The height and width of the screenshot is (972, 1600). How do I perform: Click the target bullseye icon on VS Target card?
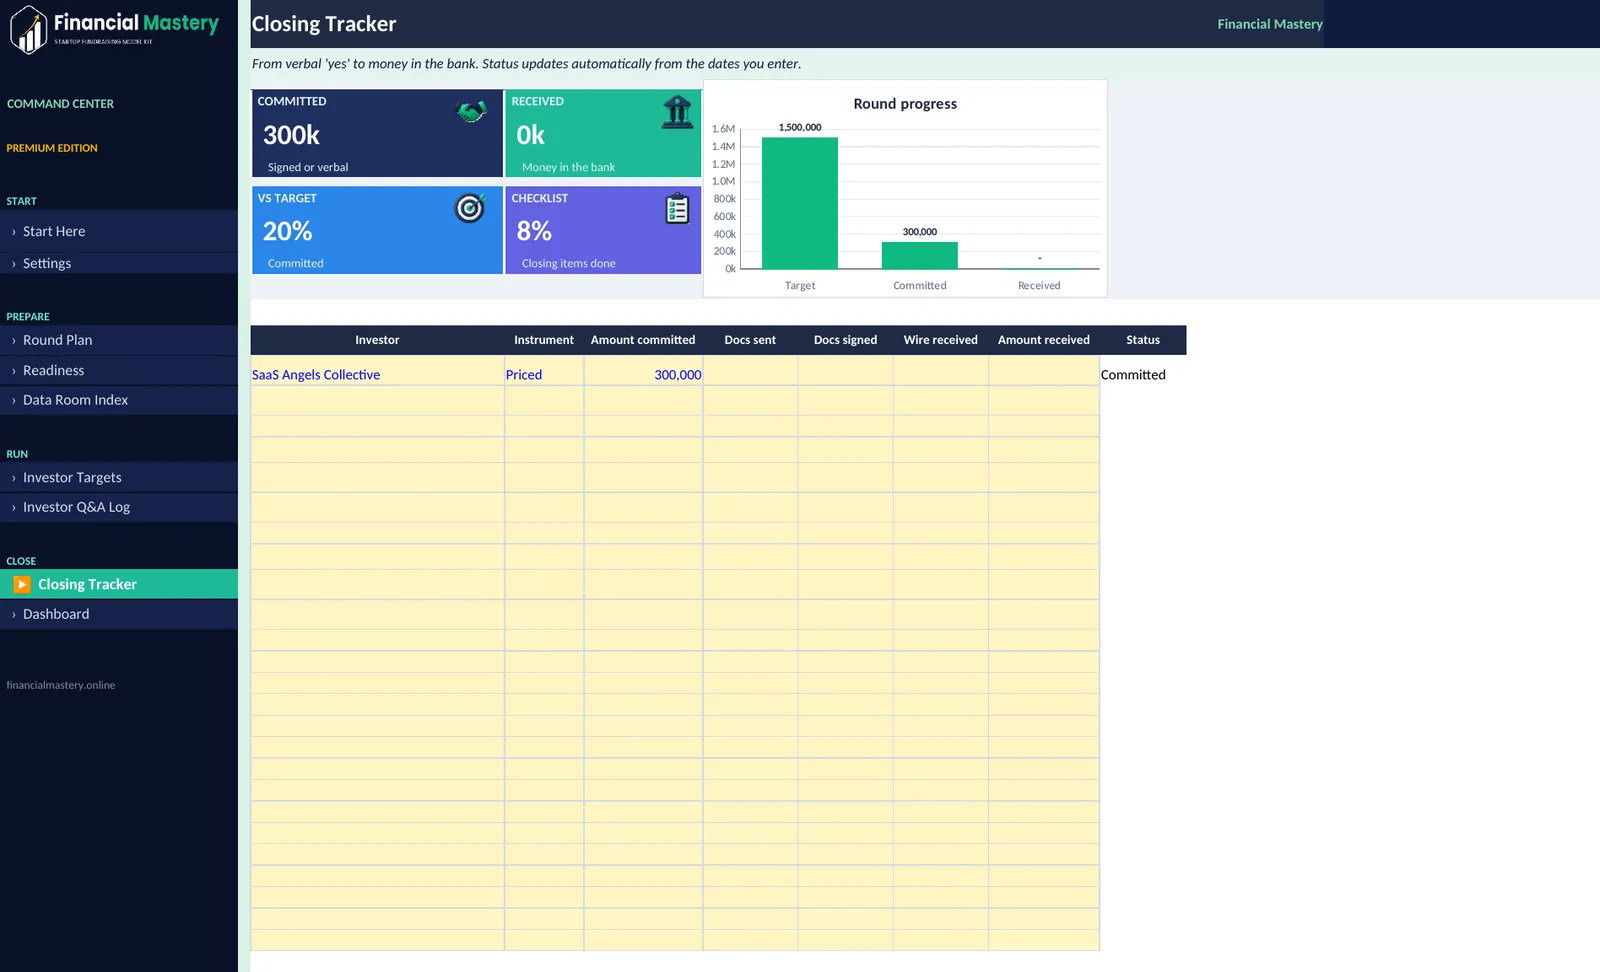coord(470,208)
